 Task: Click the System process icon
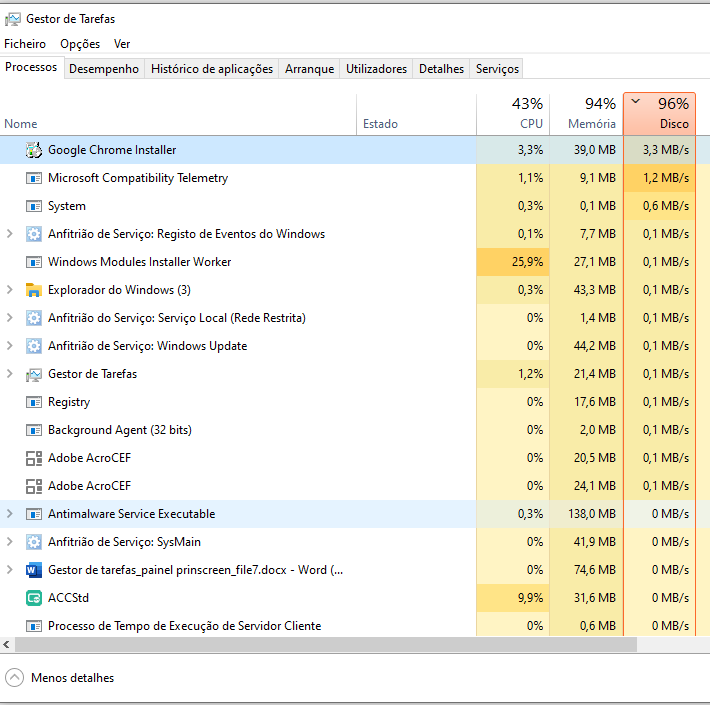click(34, 206)
